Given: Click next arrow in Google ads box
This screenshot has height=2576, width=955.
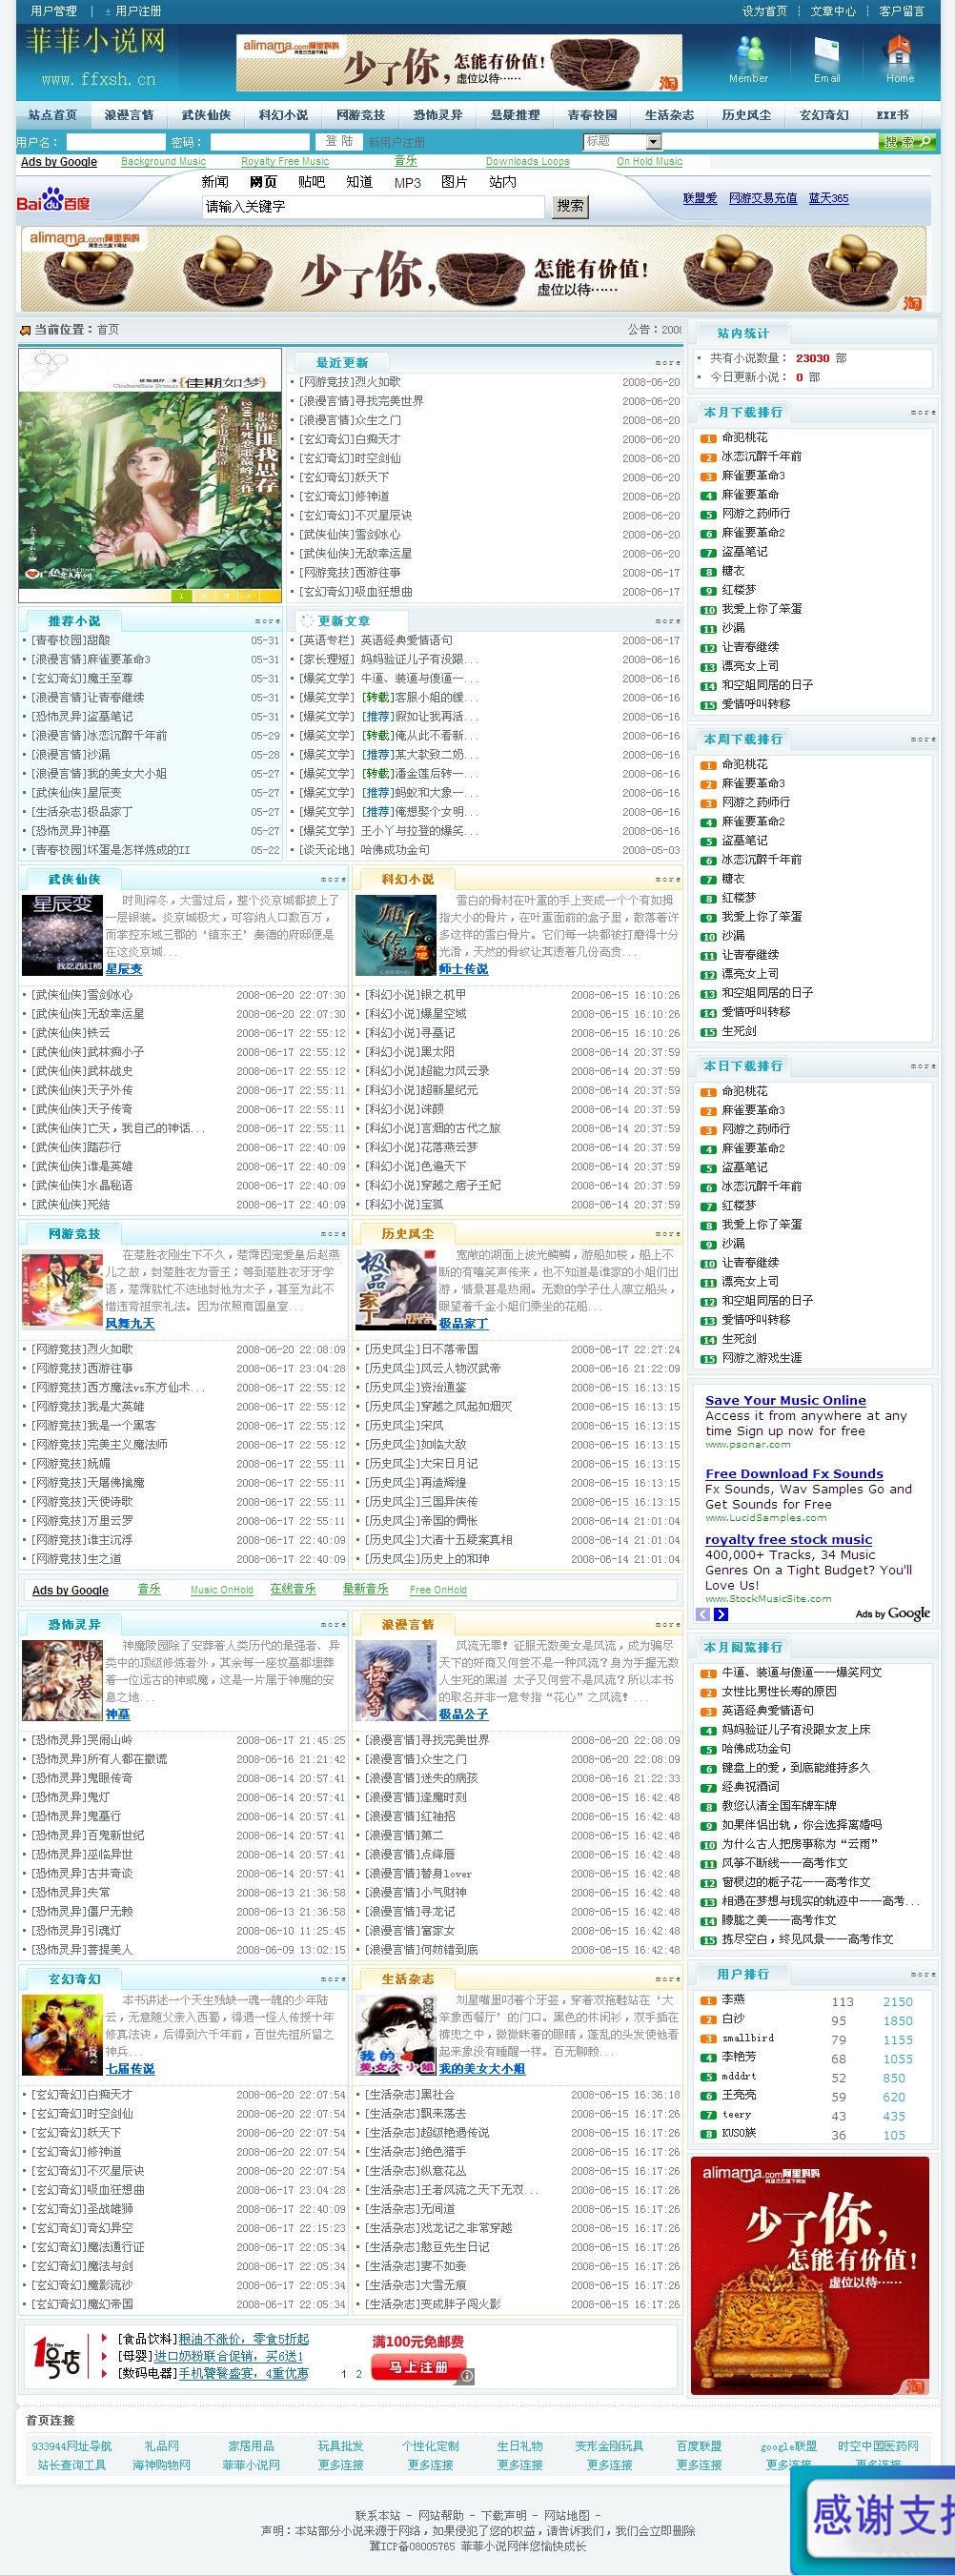Looking at the screenshot, I should pos(721,1614).
